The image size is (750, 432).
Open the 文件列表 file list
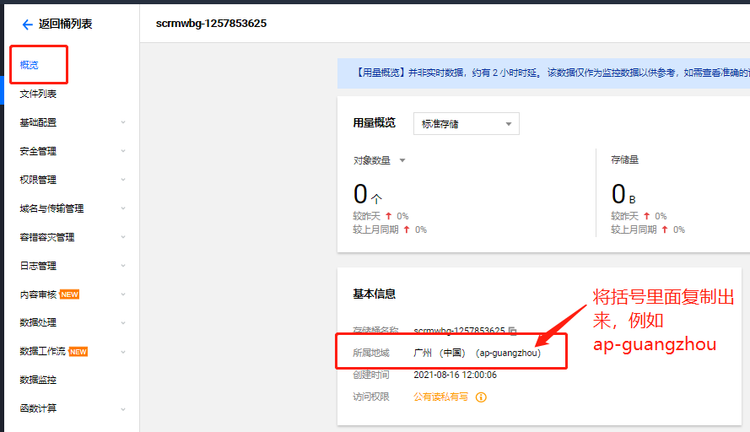click(38, 94)
